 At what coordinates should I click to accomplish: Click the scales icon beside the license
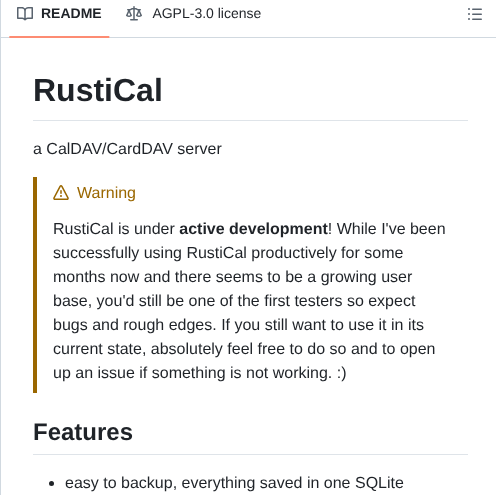134,14
